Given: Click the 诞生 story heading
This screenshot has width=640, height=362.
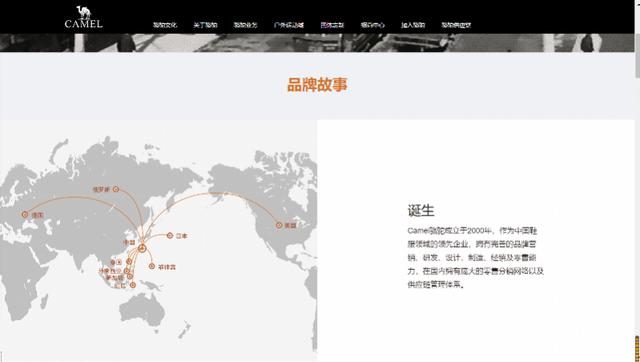Looking at the screenshot, I should [x=421, y=211].
